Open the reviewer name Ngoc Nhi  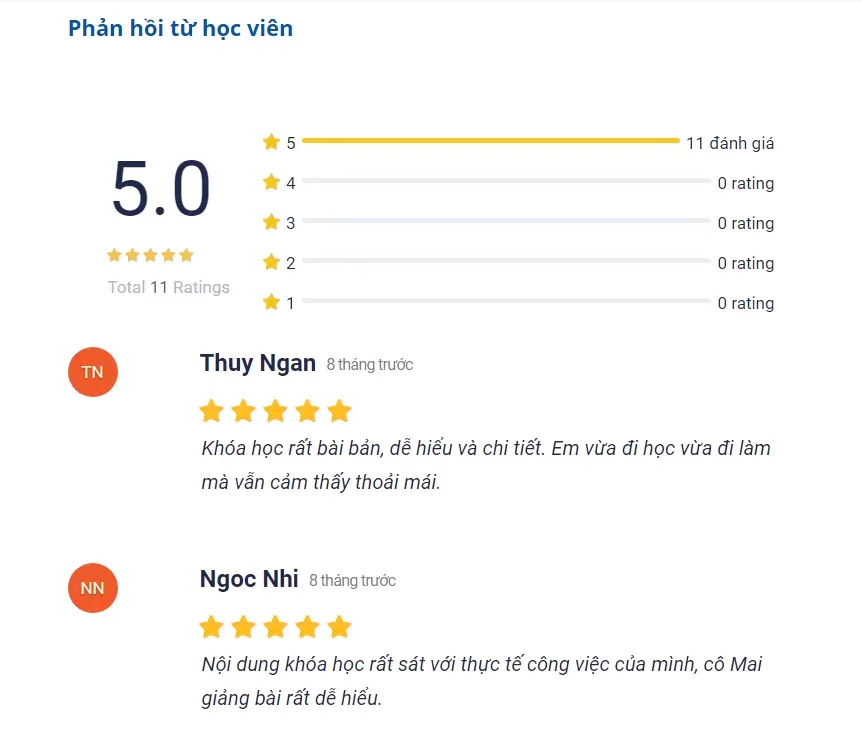tap(249, 579)
